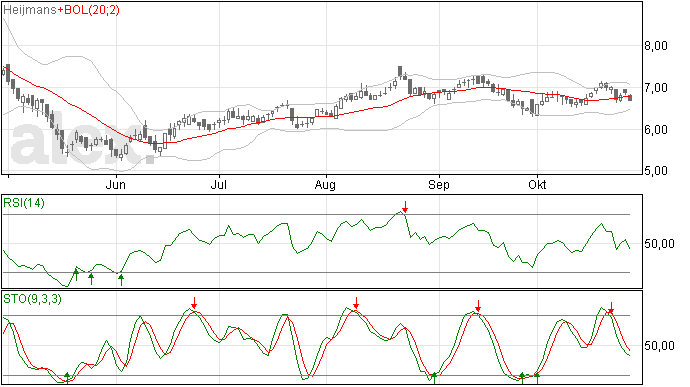Click the red sell arrow in the RSI panel
The image size is (690, 387).
tap(405, 207)
